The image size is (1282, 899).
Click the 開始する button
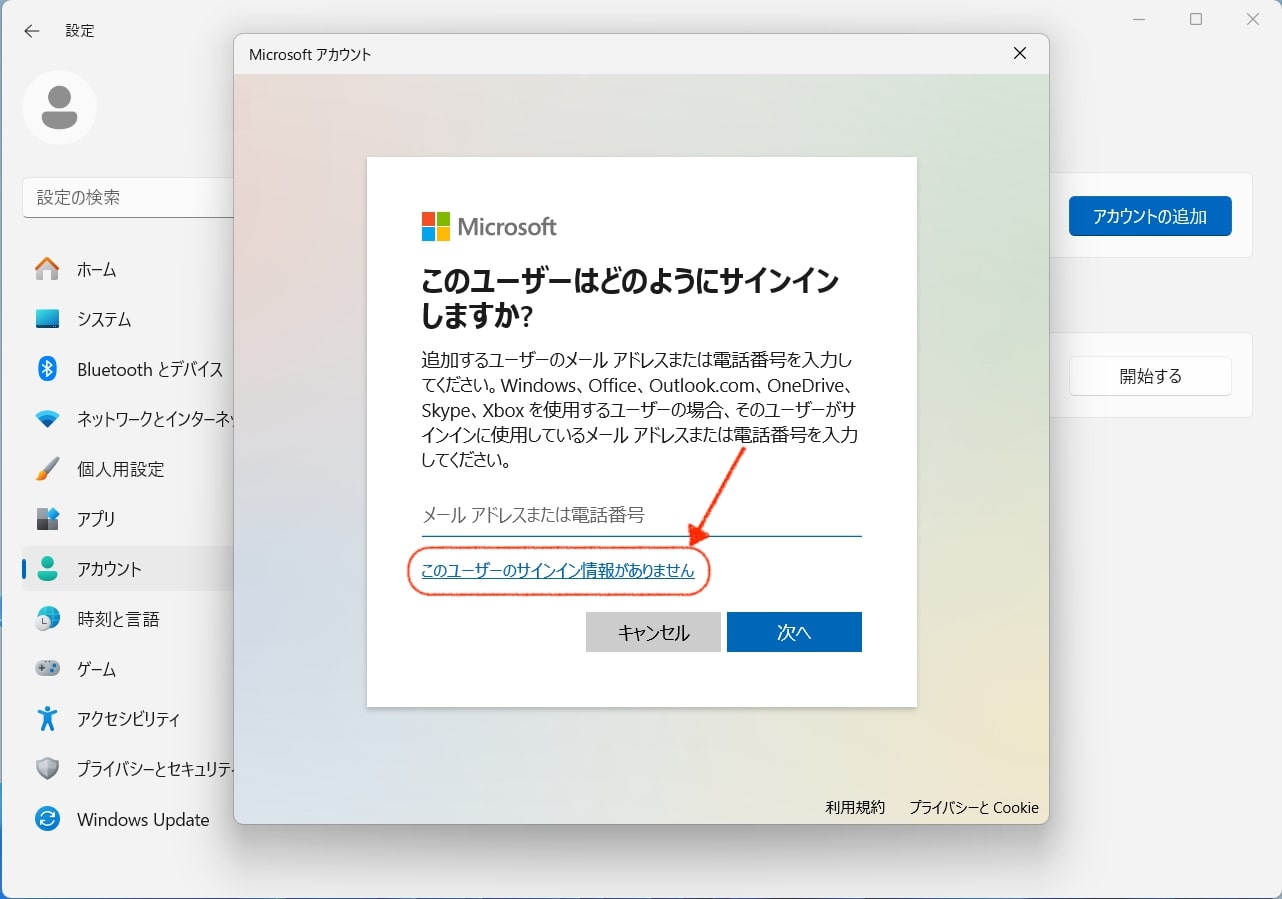(1150, 376)
